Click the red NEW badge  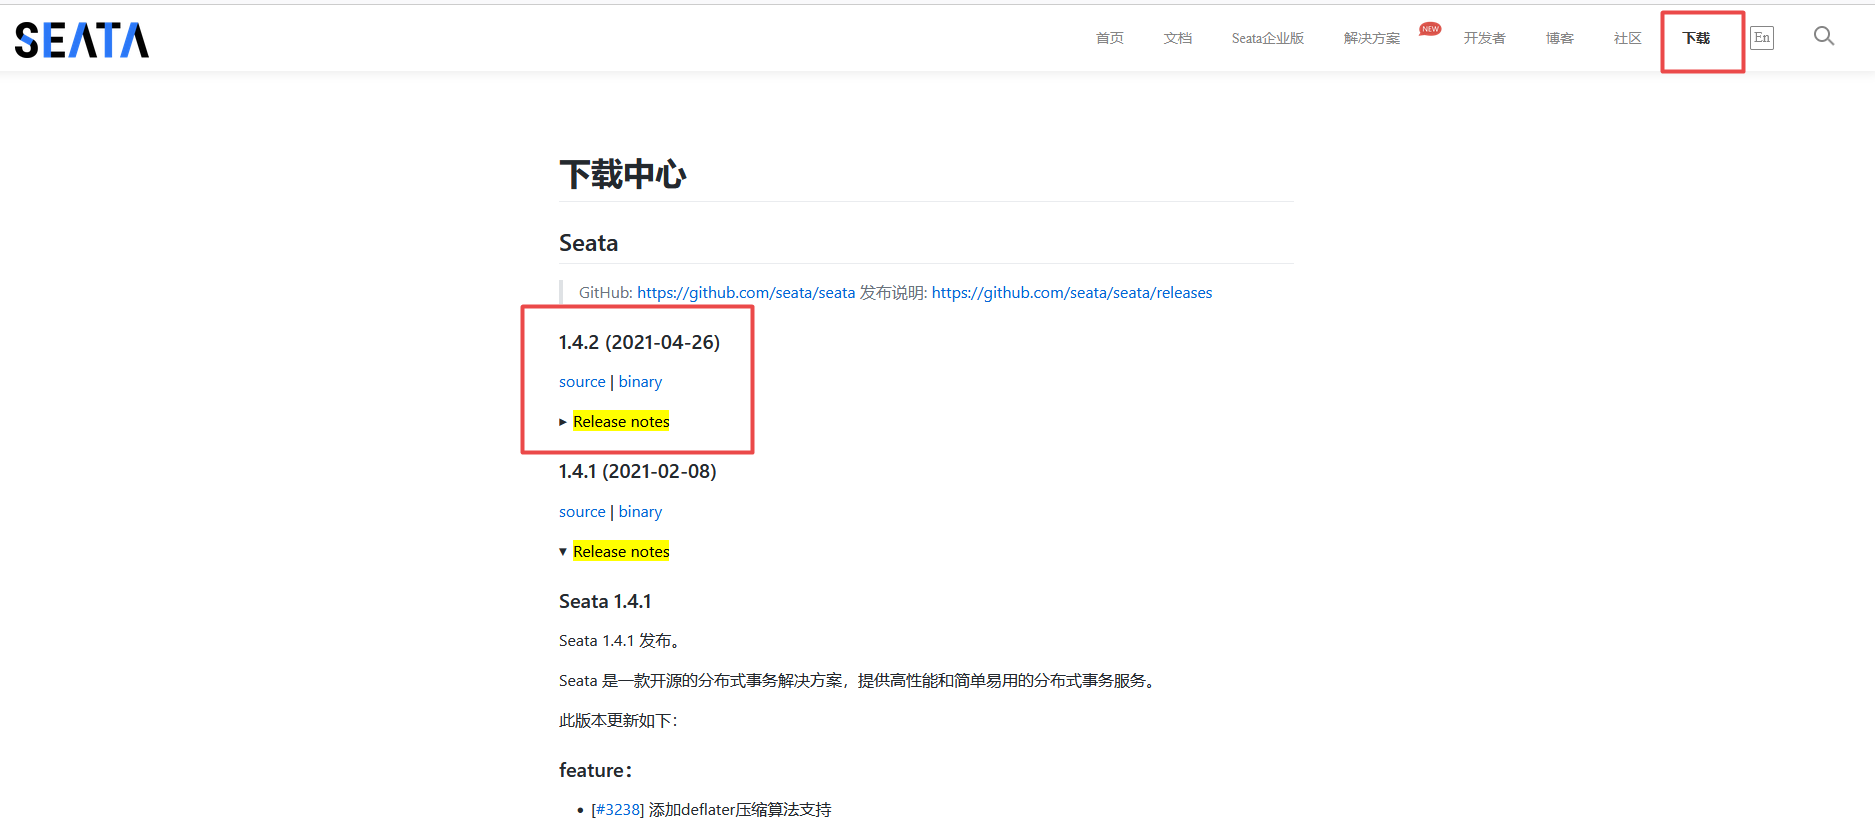coord(1430,29)
